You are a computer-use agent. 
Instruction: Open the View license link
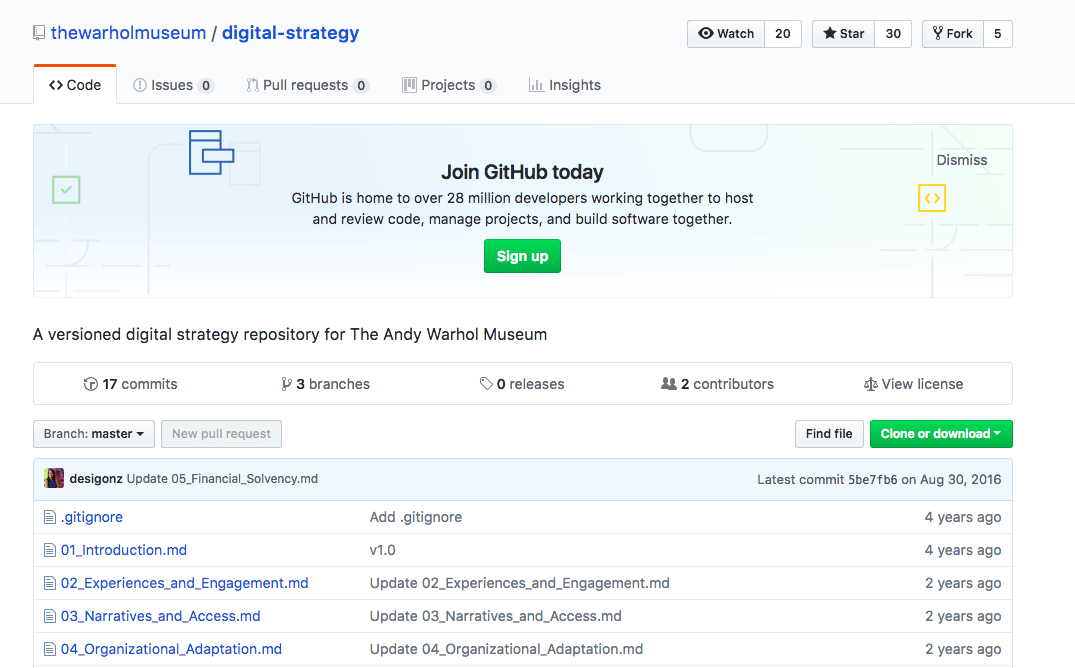(913, 384)
